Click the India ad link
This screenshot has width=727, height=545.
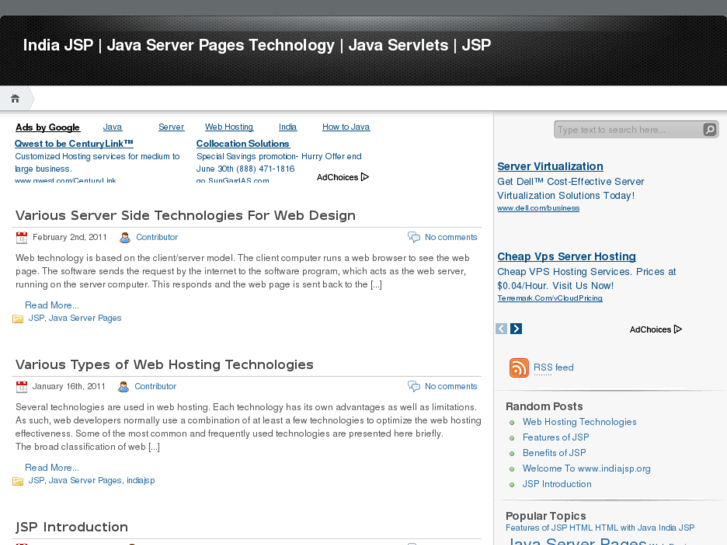287,127
